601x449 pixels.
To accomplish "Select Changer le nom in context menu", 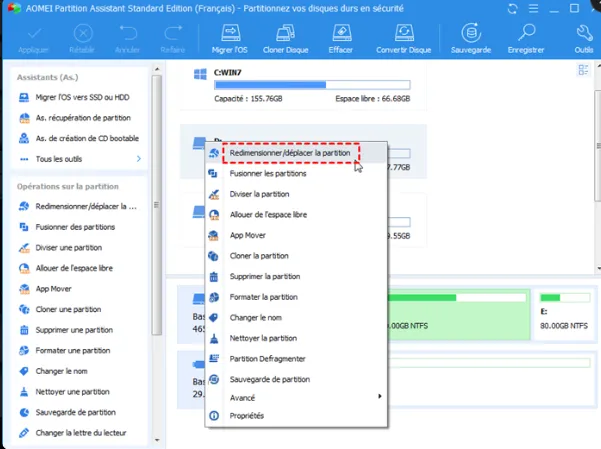I will [296, 317].
